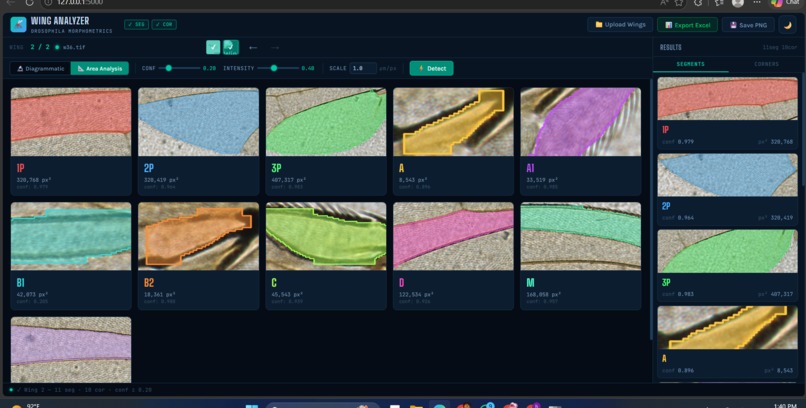Click the B2 label in main grid
Viewport: 806px width, 408px height.
point(150,283)
